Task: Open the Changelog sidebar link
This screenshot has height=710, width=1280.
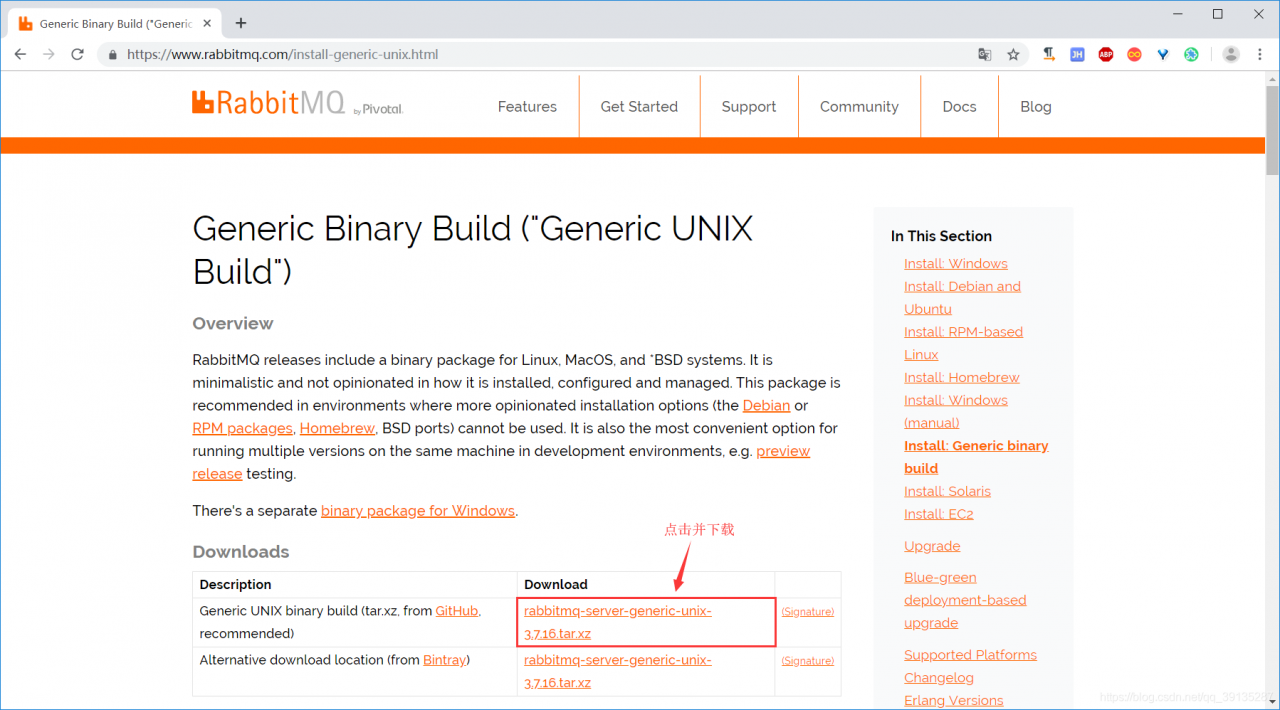Action: click(939, 678)
